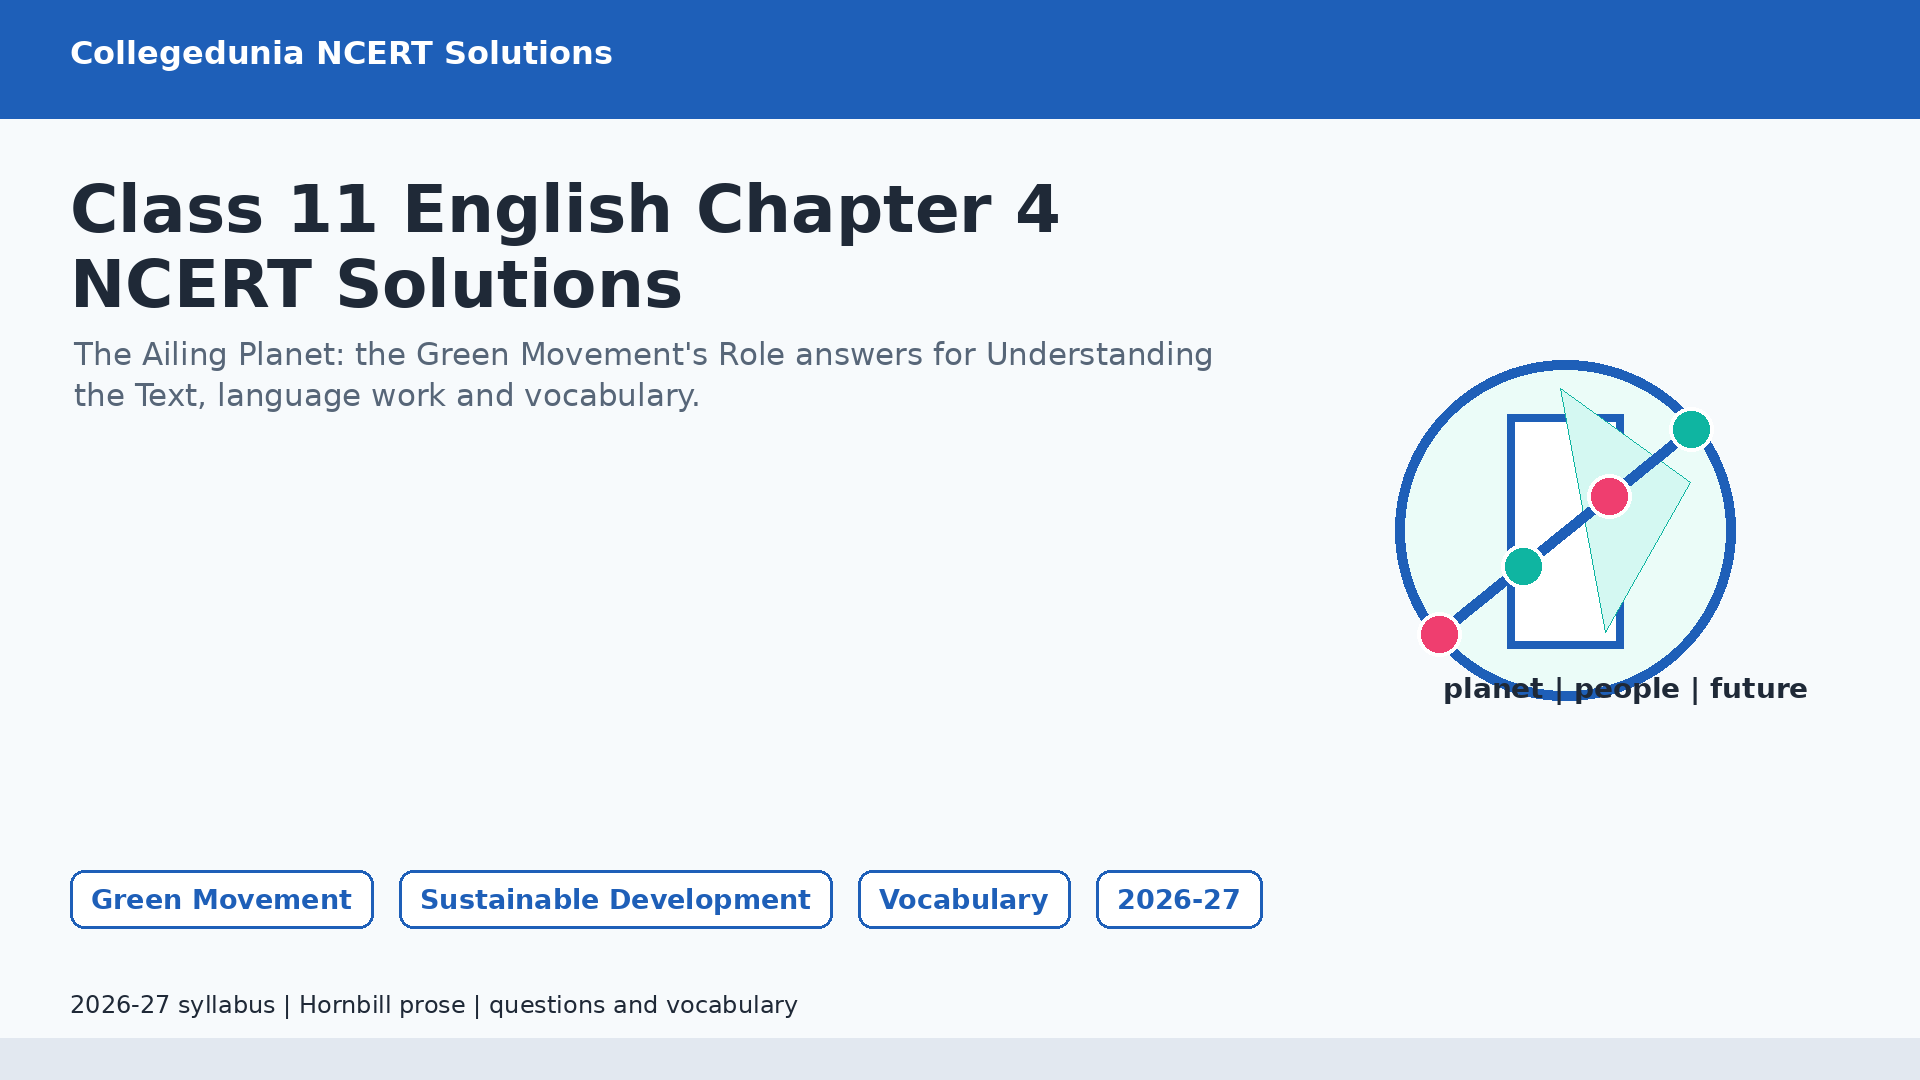Select the Sustainable Development tag
Screen dimensions: 1920x1080
pyautogui.click(x=616, y=899)
